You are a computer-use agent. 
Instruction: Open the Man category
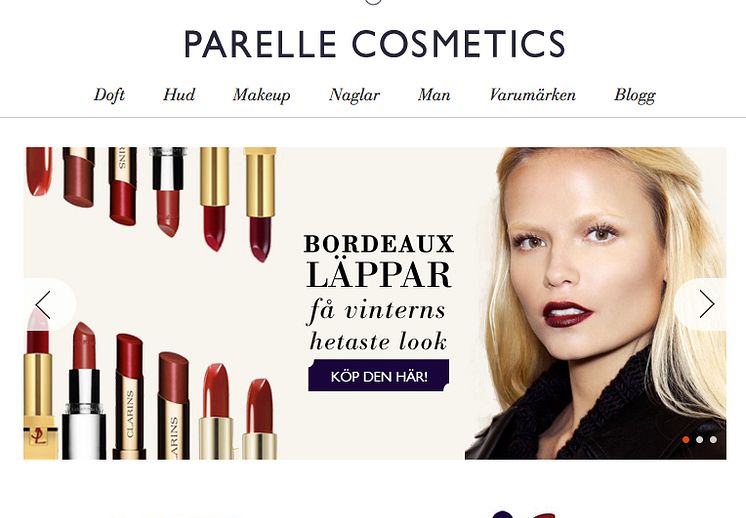pos(434,95)
